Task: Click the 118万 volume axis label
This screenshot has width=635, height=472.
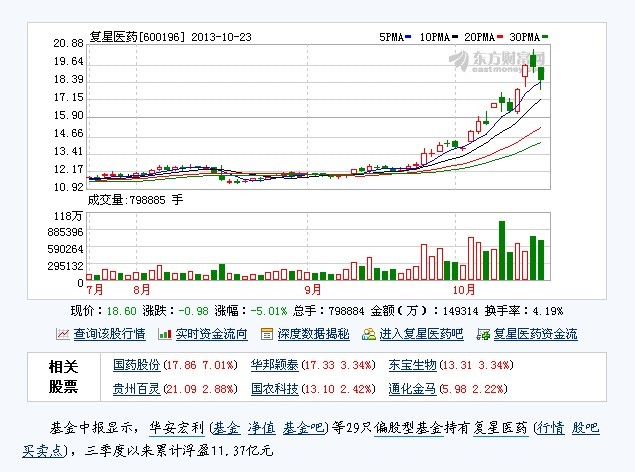Action: [x=68, y=216]
